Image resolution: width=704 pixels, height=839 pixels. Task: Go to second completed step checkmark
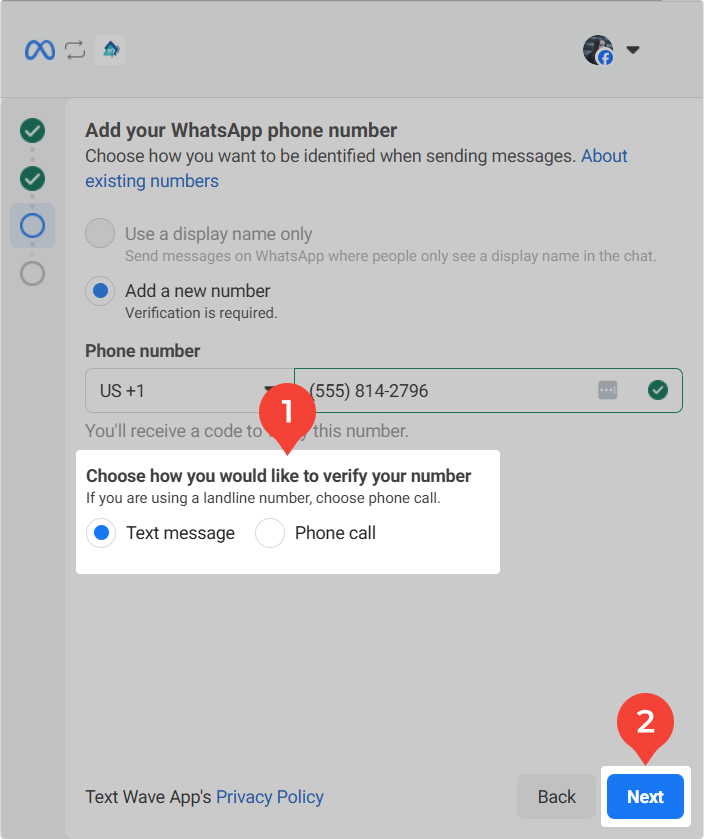point(33,179)
